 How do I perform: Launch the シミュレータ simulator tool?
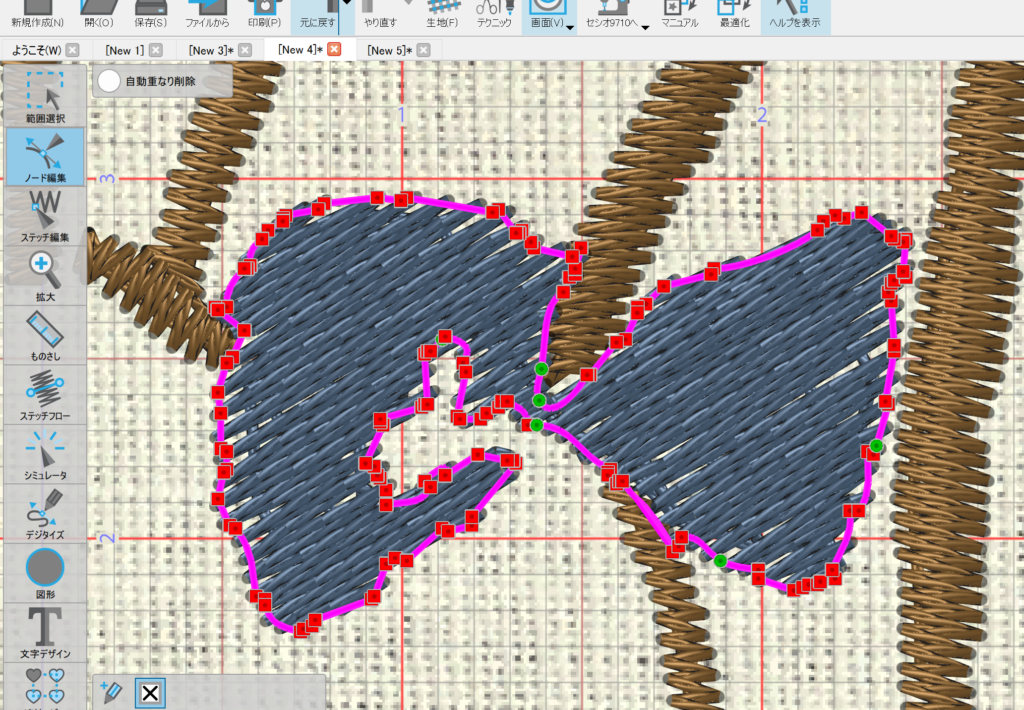[45, 451]
